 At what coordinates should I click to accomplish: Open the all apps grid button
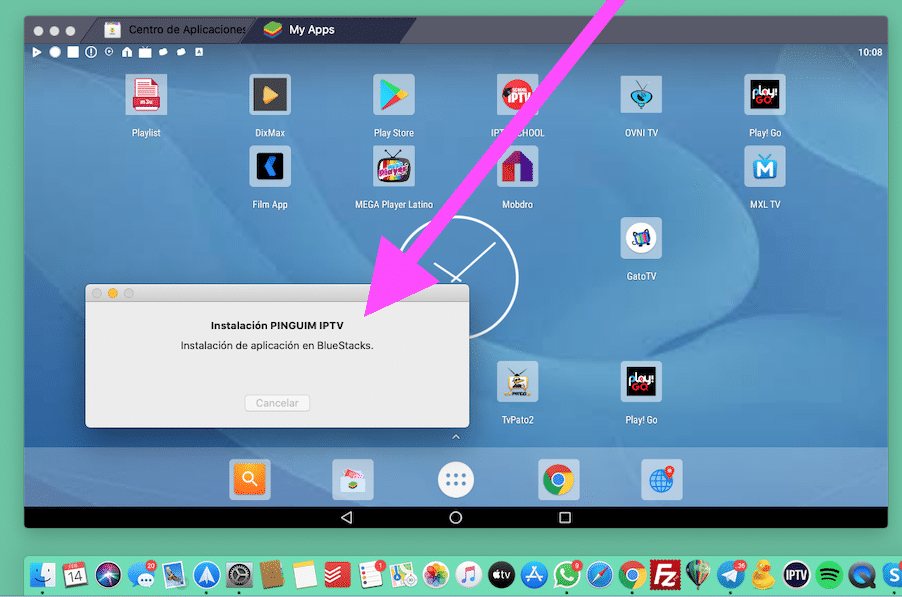[x=456, y=480]
